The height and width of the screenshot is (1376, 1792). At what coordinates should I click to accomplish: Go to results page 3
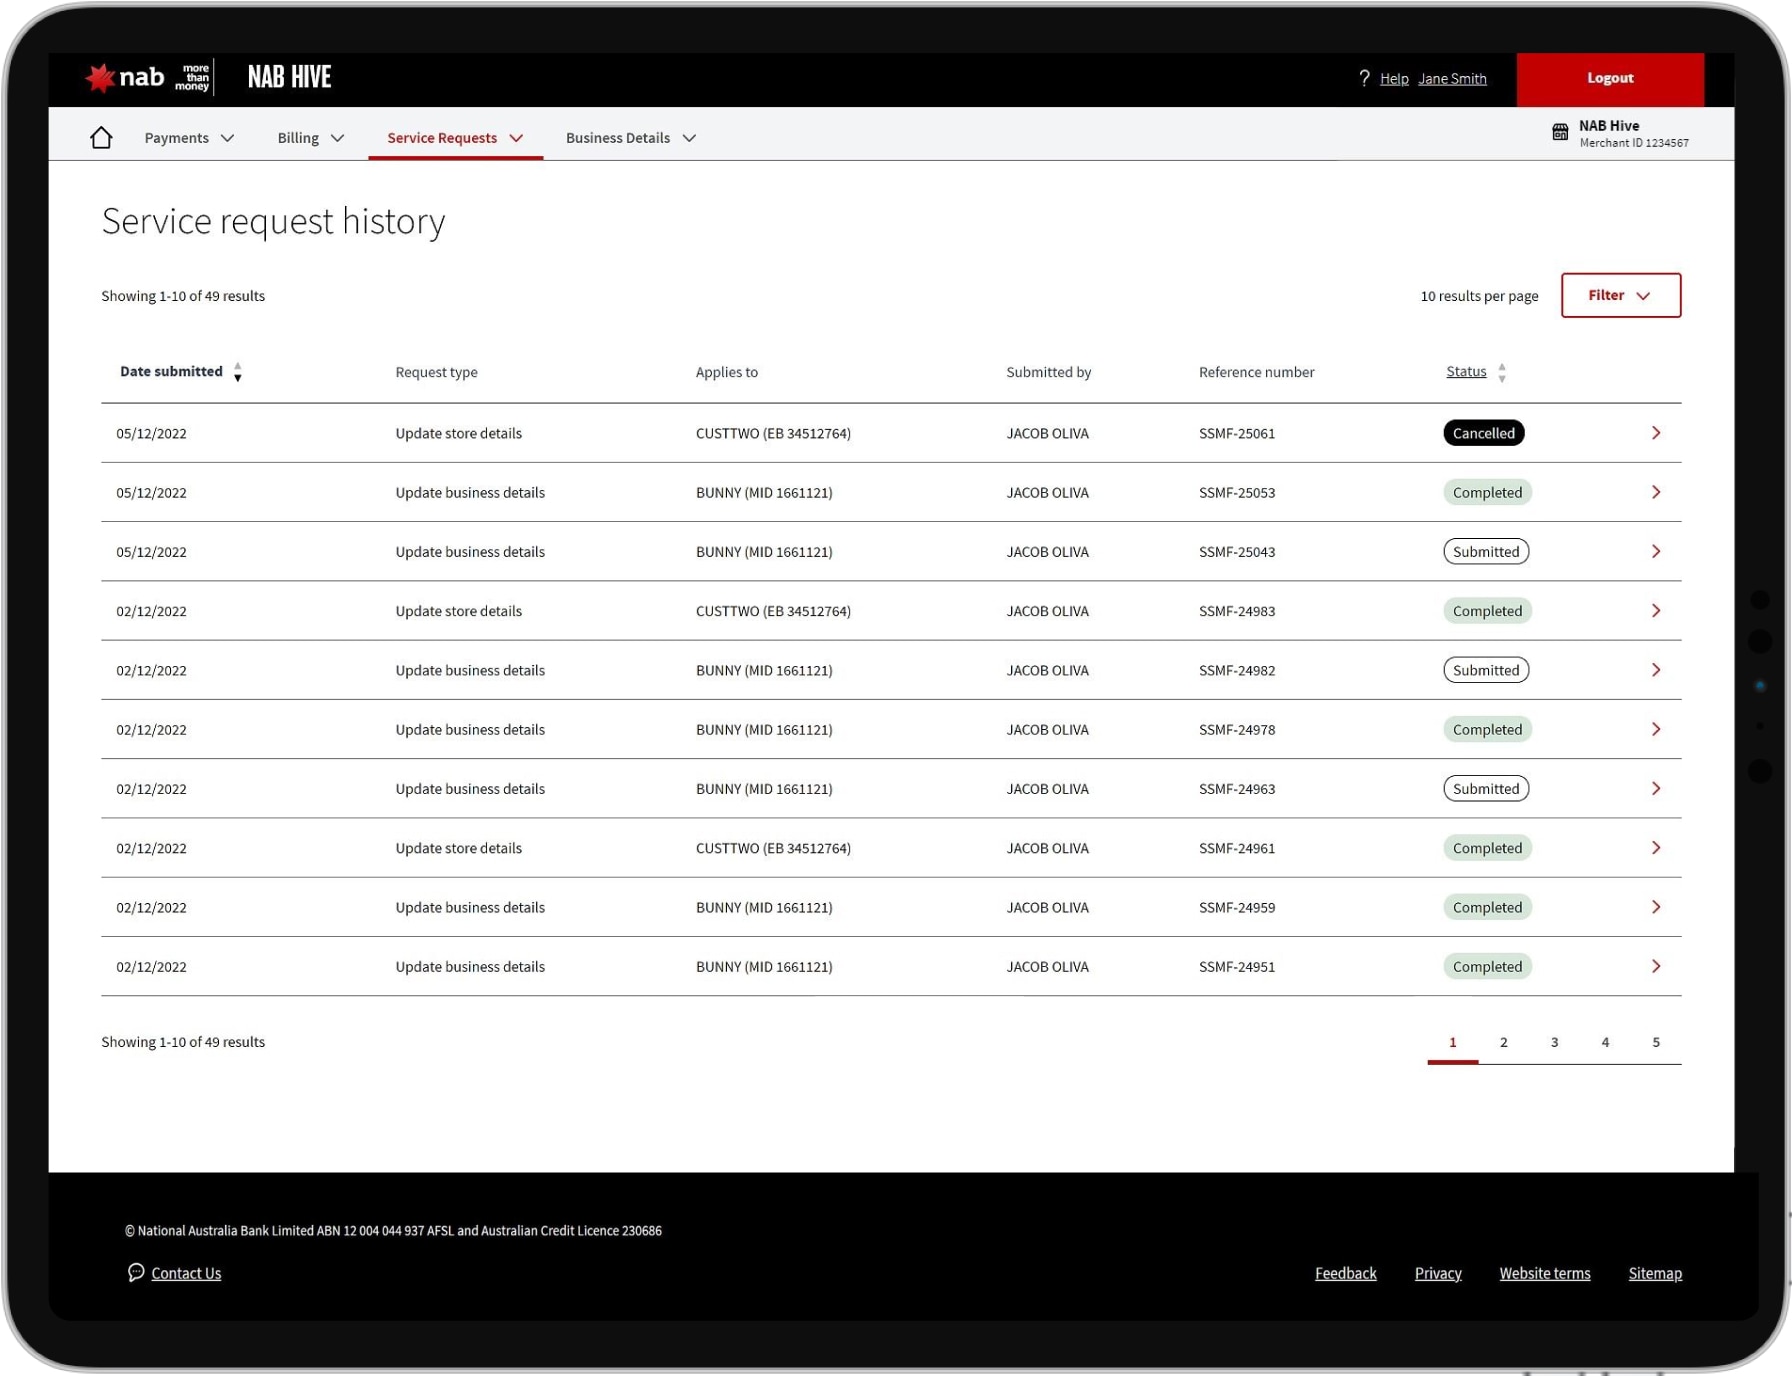[1554, 1042]
